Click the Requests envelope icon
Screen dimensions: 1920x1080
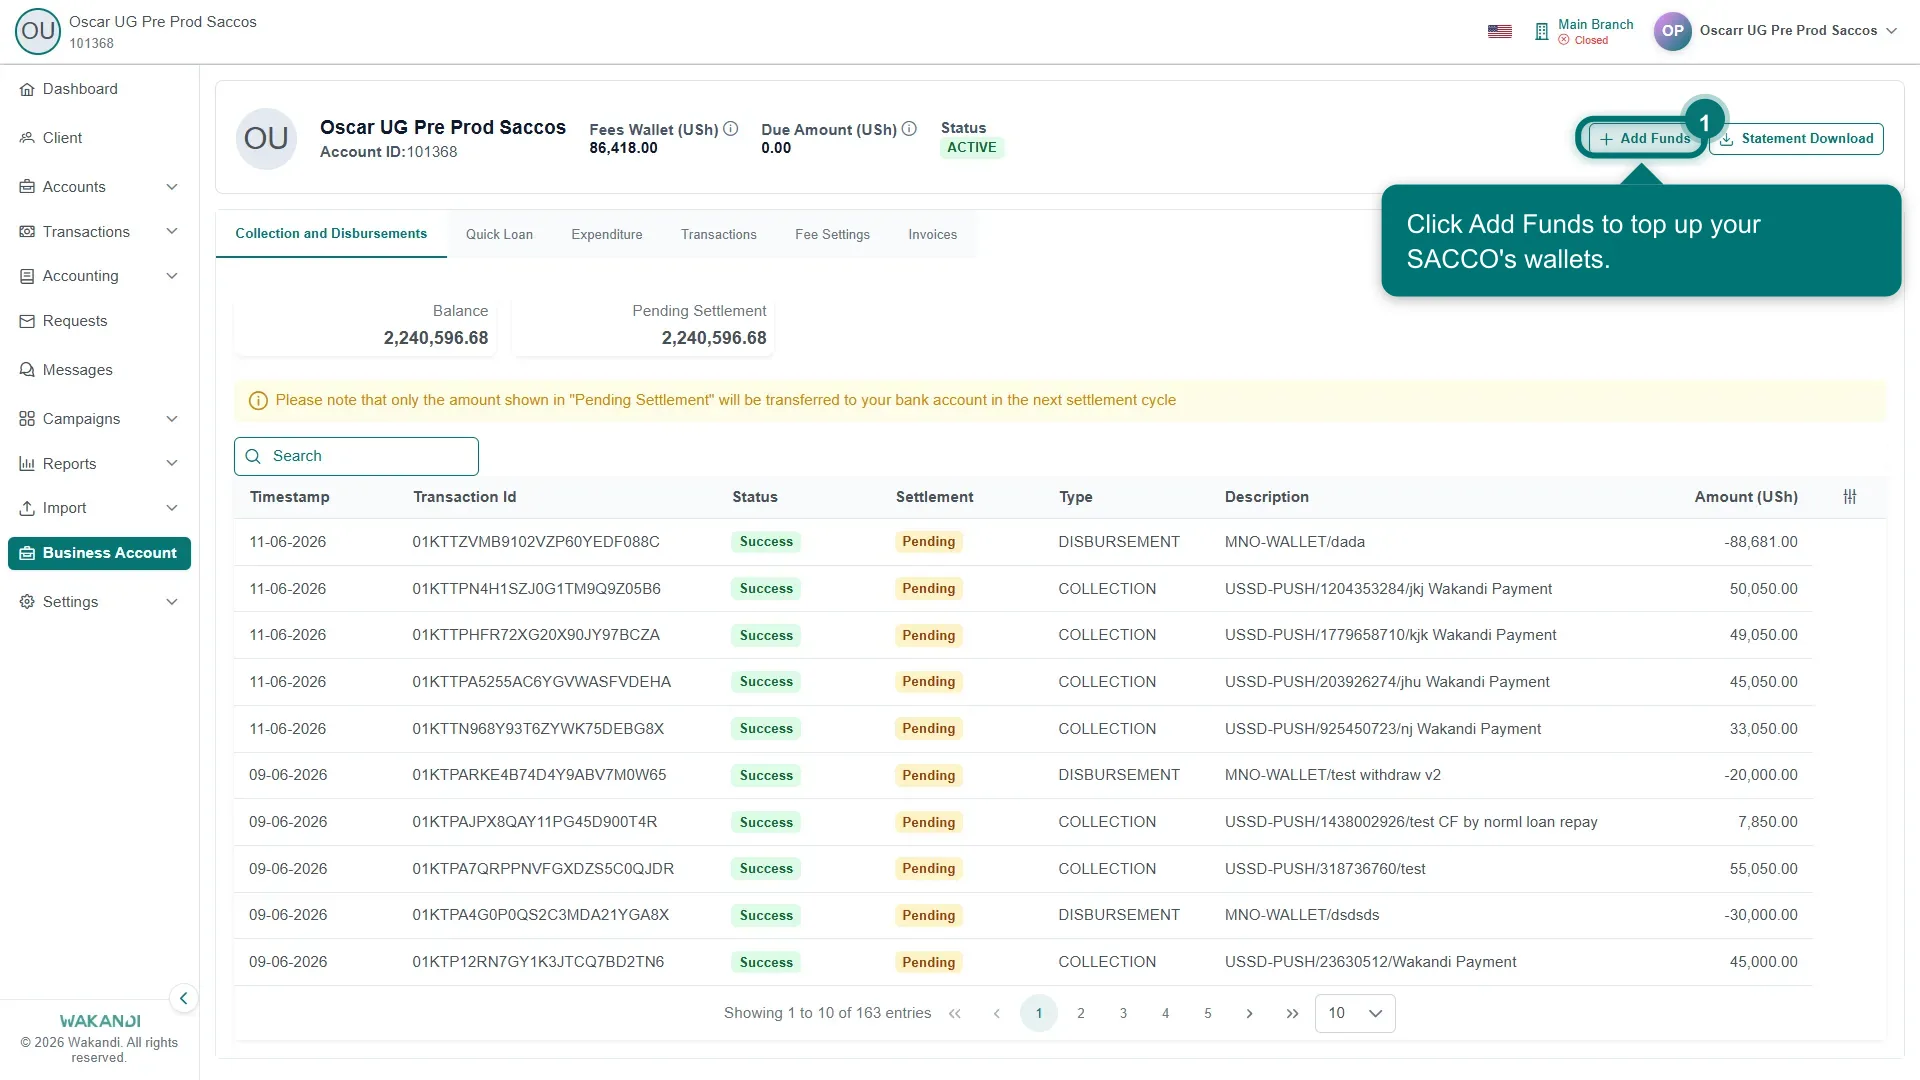[x=27, y=321]
